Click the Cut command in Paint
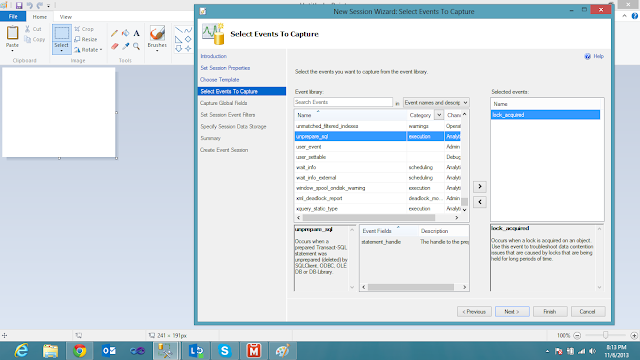640x360 pixels. tap(33, 29)
